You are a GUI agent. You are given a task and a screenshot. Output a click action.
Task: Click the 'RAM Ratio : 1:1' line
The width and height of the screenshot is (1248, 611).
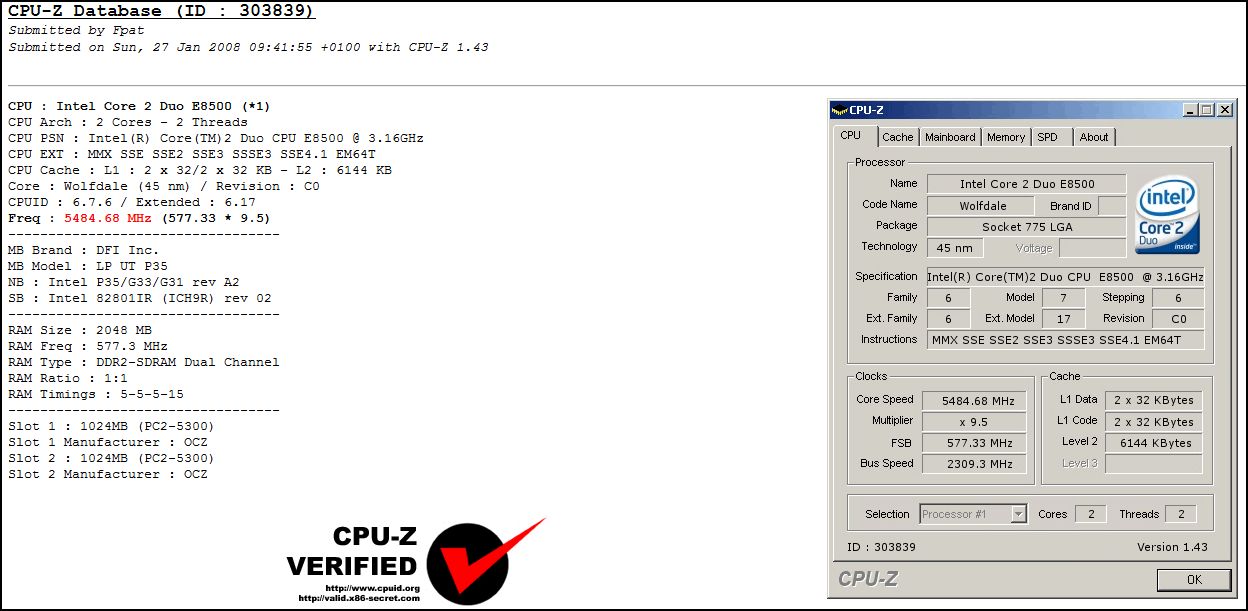[x=68, y=378]
